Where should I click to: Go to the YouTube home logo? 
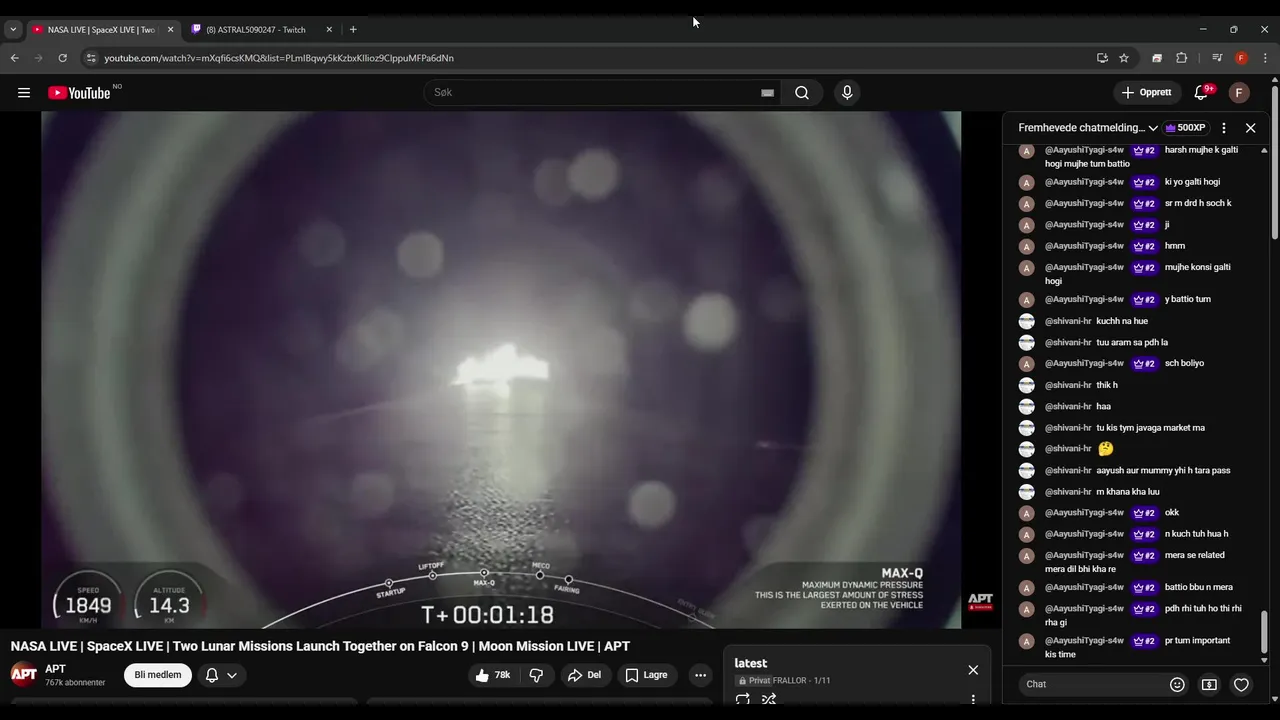79,93
